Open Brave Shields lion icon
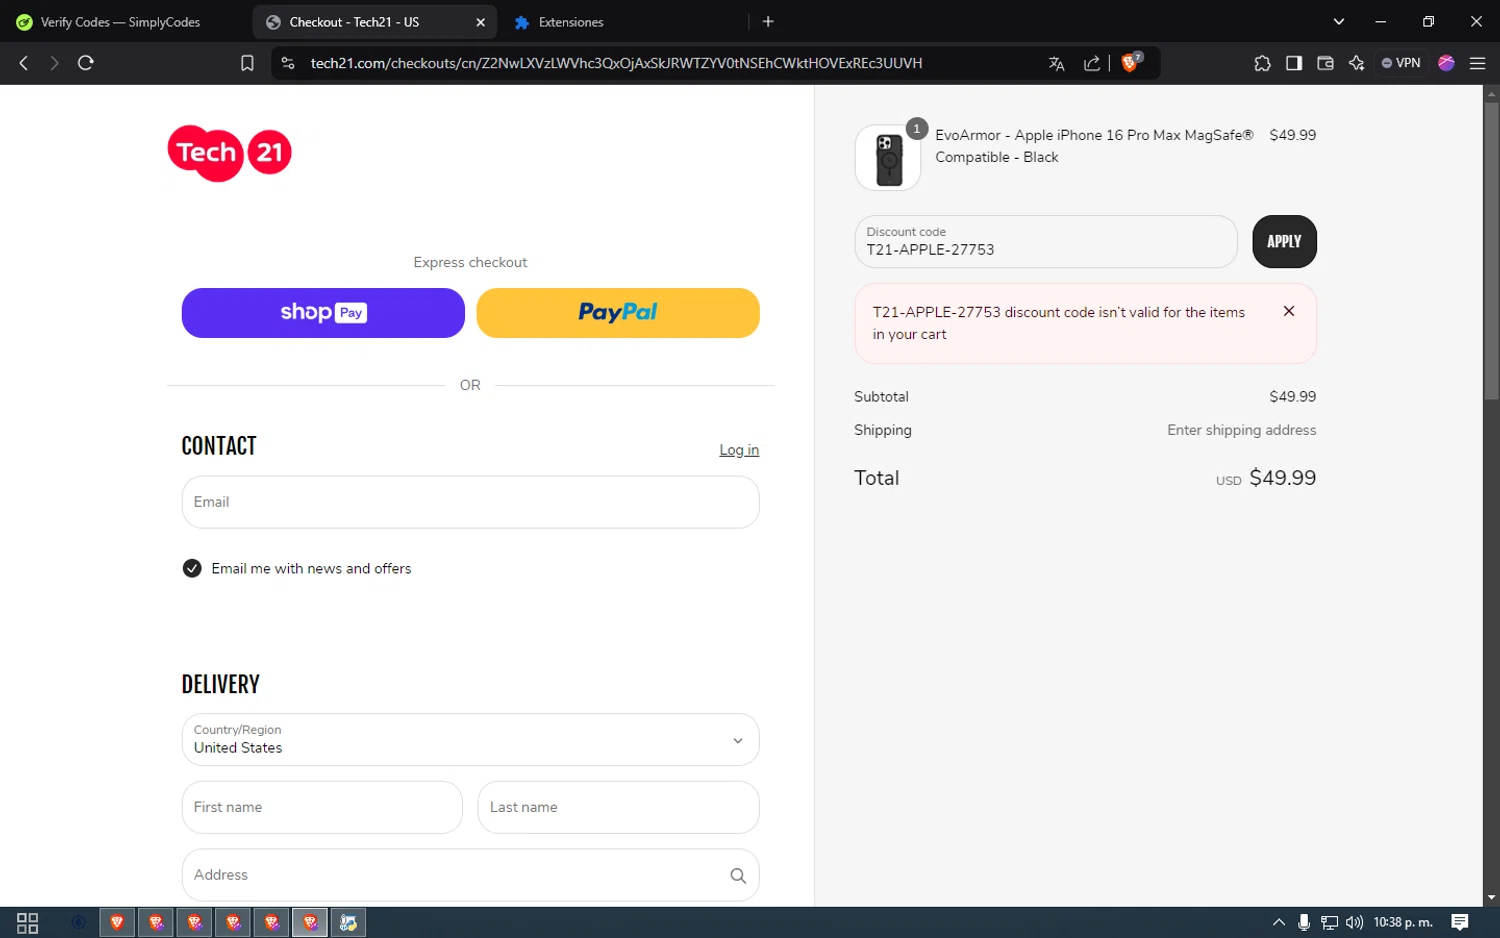Viewport: 1500px width, 938px height. tap(1131, 62)
